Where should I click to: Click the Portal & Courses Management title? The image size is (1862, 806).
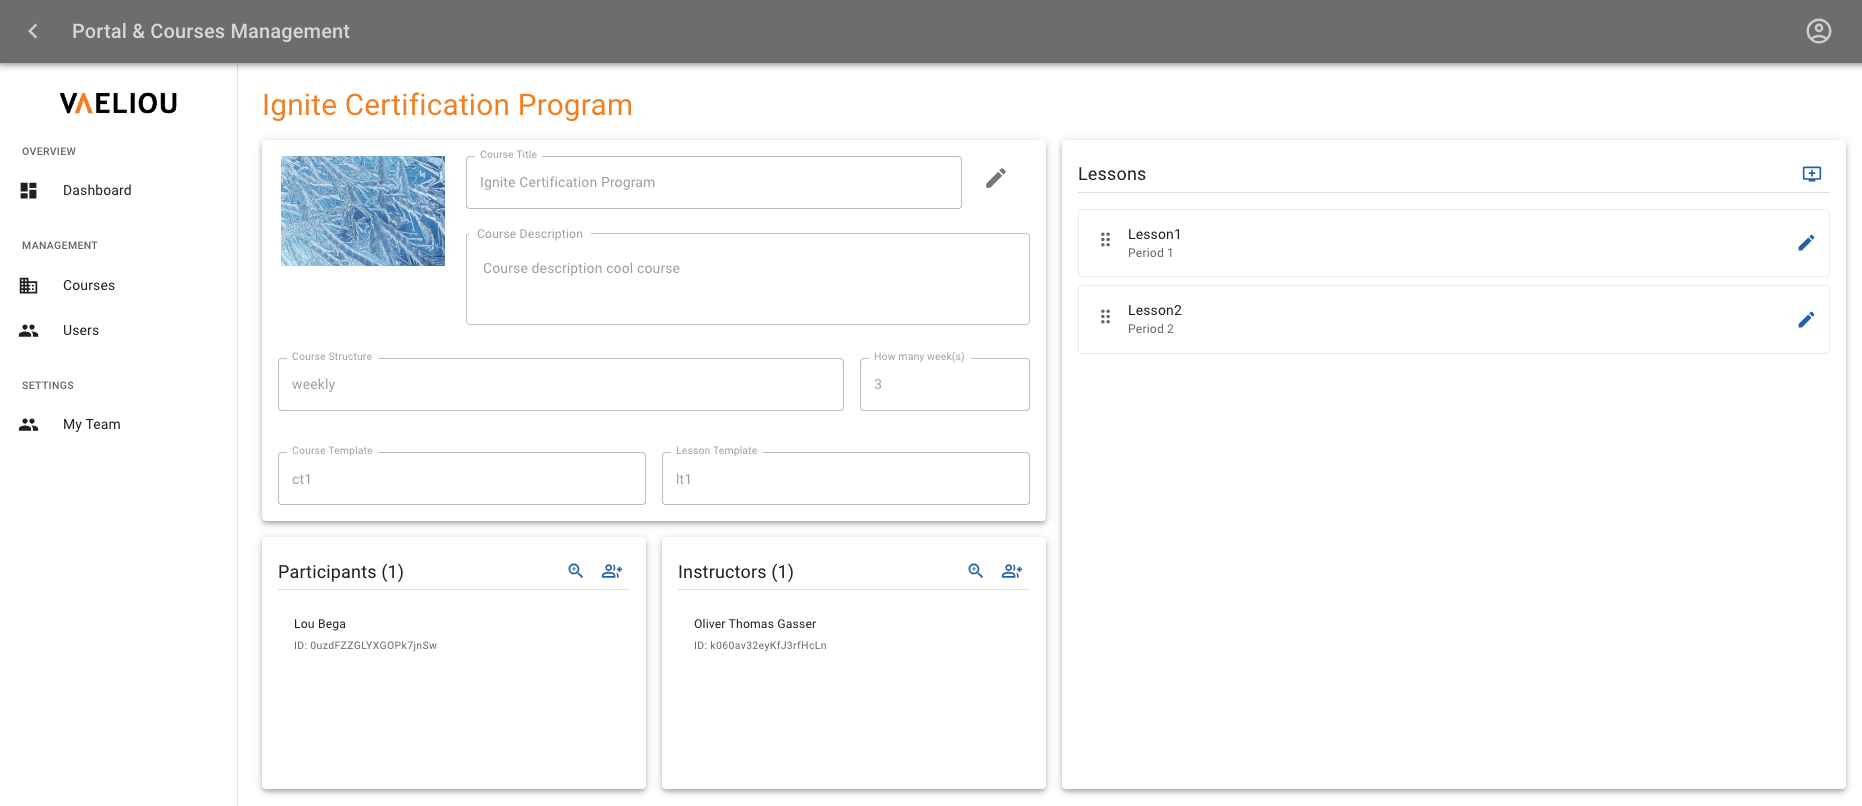click(211, 31)
